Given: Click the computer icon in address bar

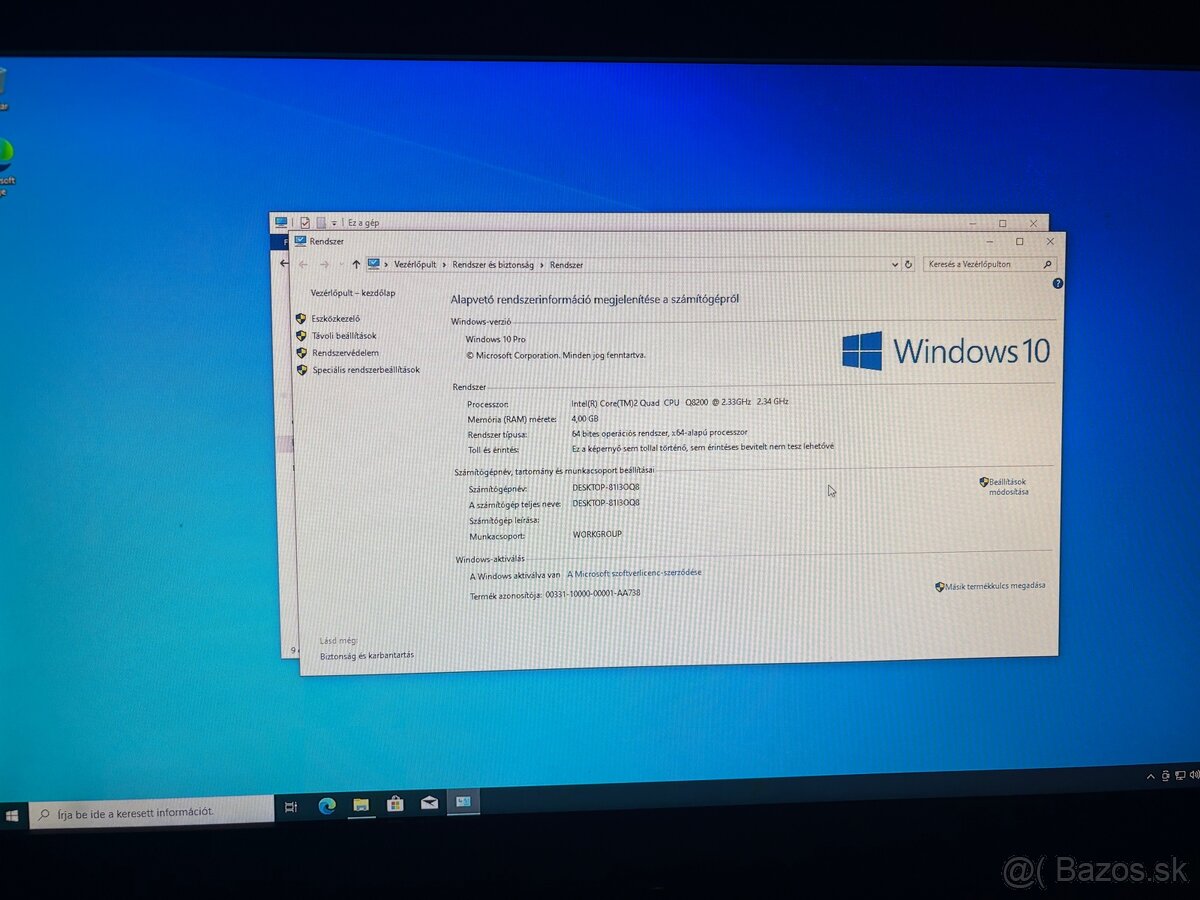Looking at the screenshot, I should coord(373,264).
